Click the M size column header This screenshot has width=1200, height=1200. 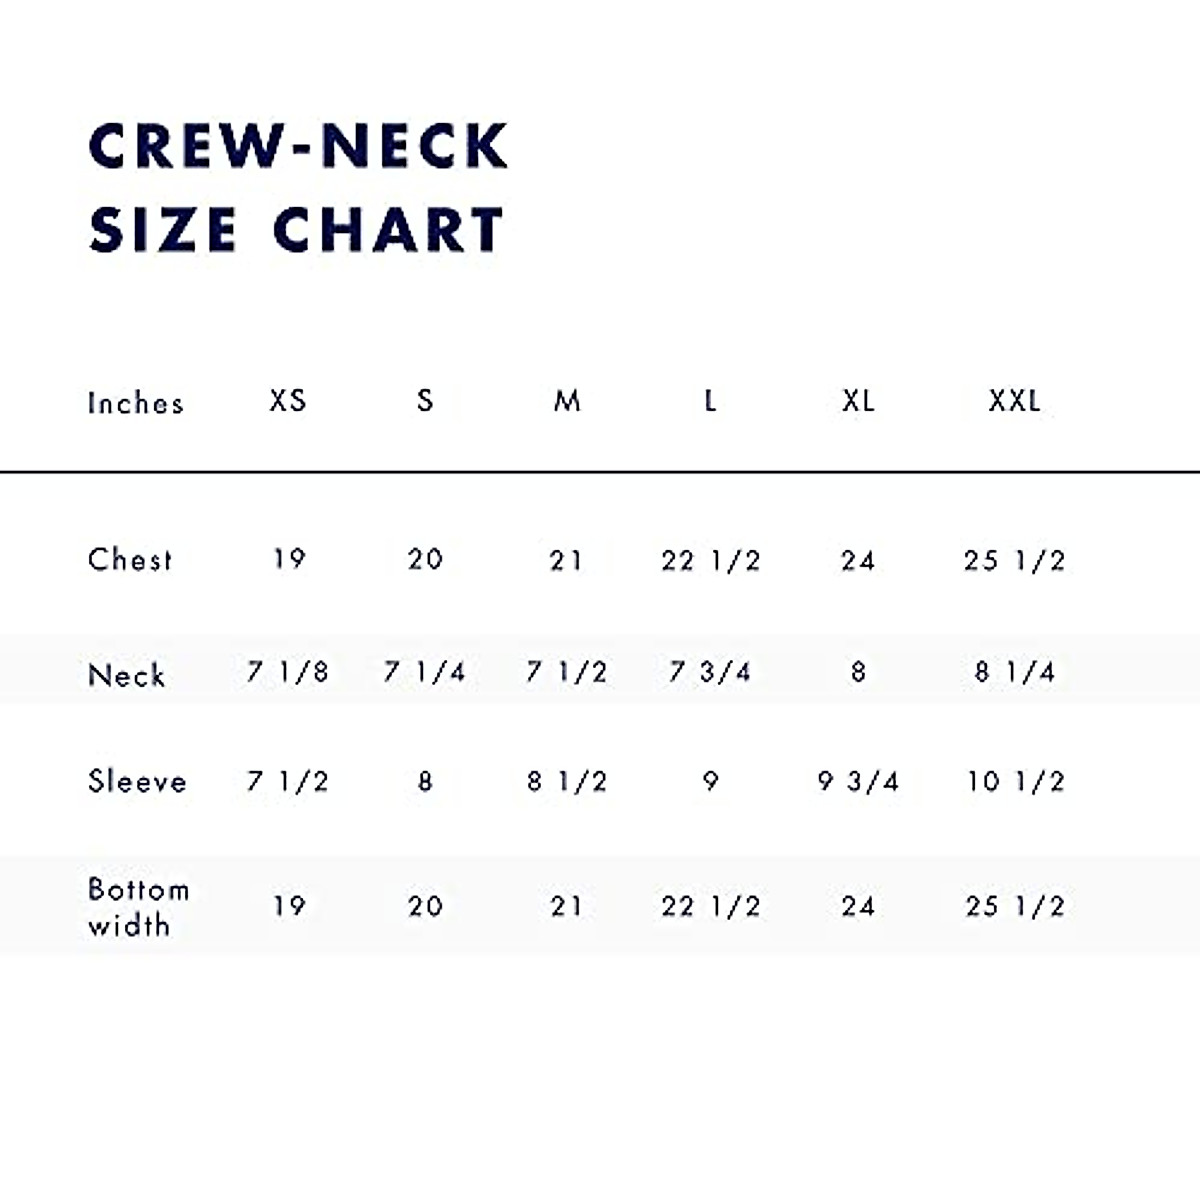tap(567, 401)
